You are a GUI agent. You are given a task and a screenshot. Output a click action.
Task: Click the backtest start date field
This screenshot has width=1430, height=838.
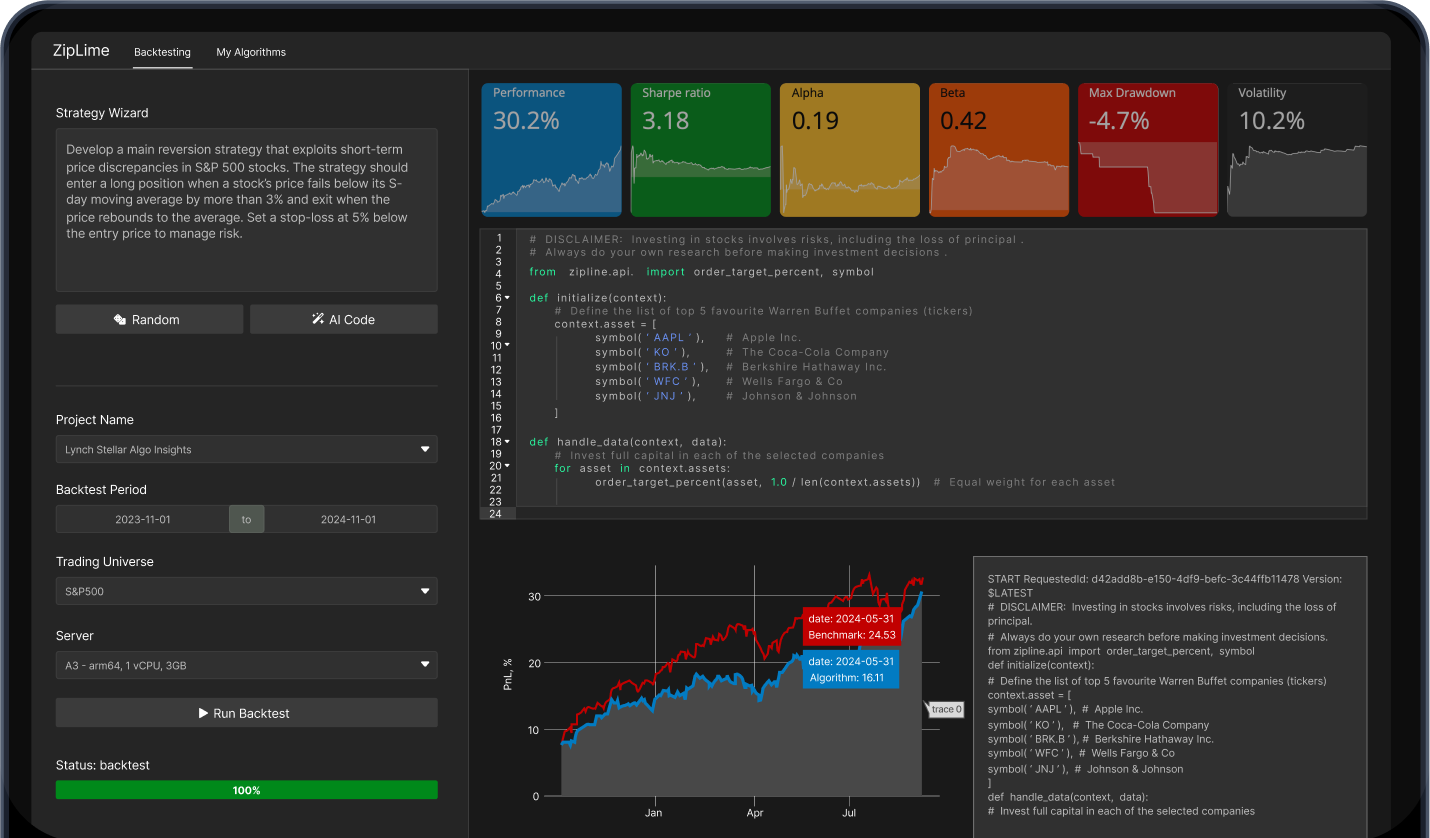pyautogui.click(x=143, y=520)
